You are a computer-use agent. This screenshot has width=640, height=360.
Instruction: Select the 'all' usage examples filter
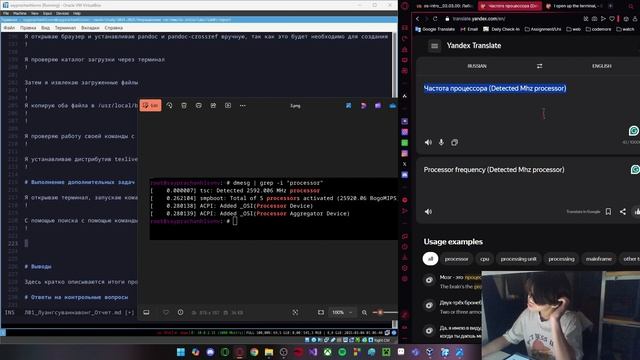(x=430, y=259)
